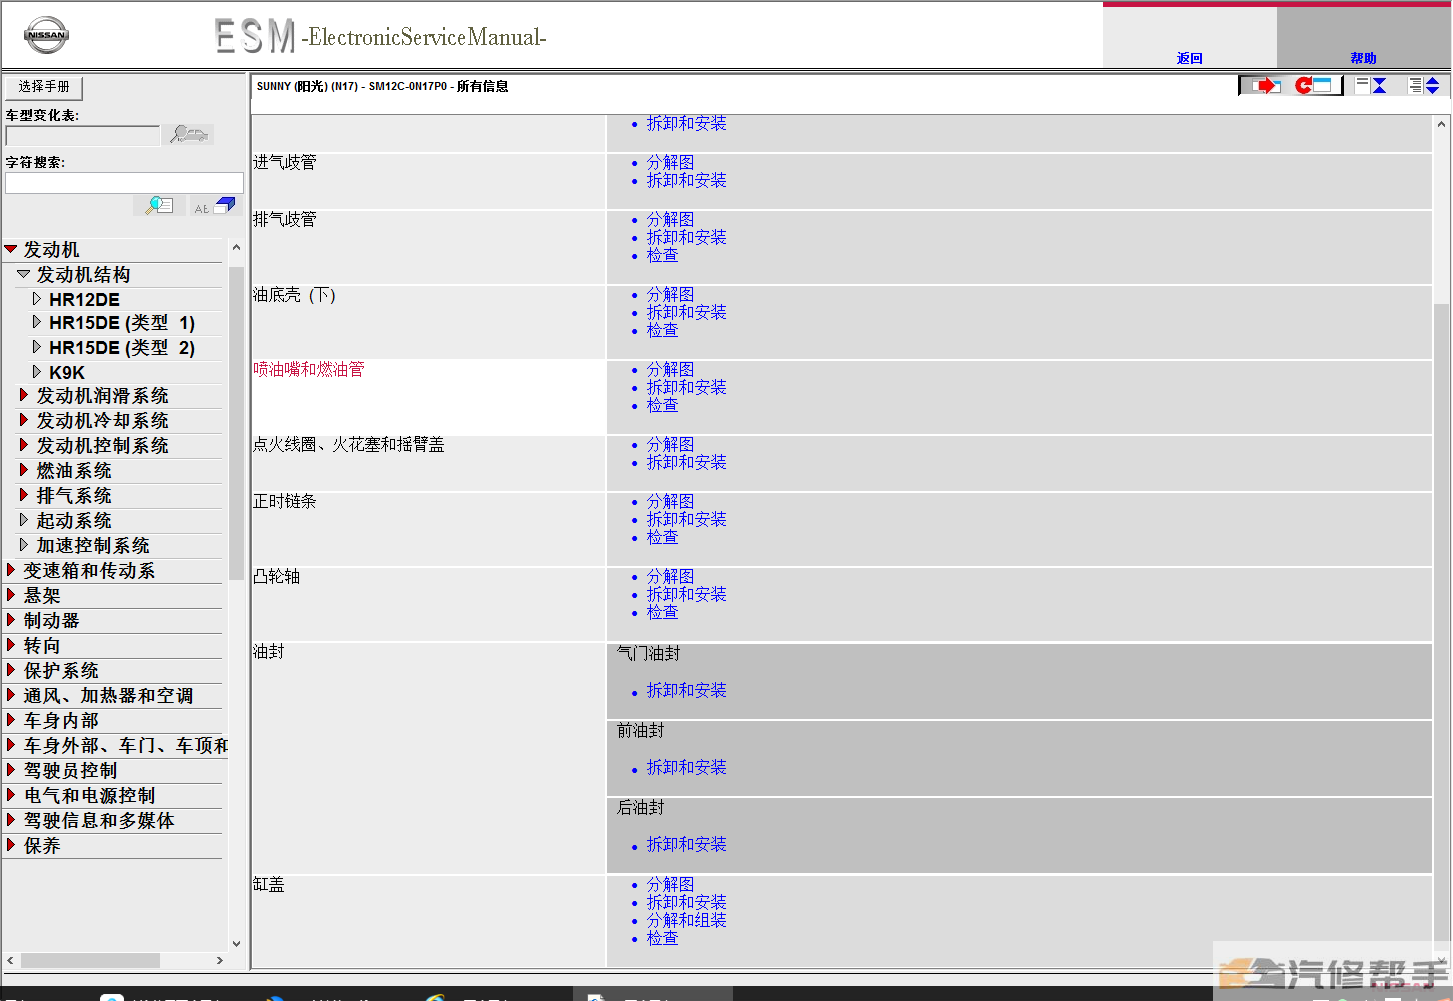Image resolution: width=1453 pixels, height=1001 pixels.
Task: Open 油底壳 (下) 分解图 link
Action: tap(670, 294)
